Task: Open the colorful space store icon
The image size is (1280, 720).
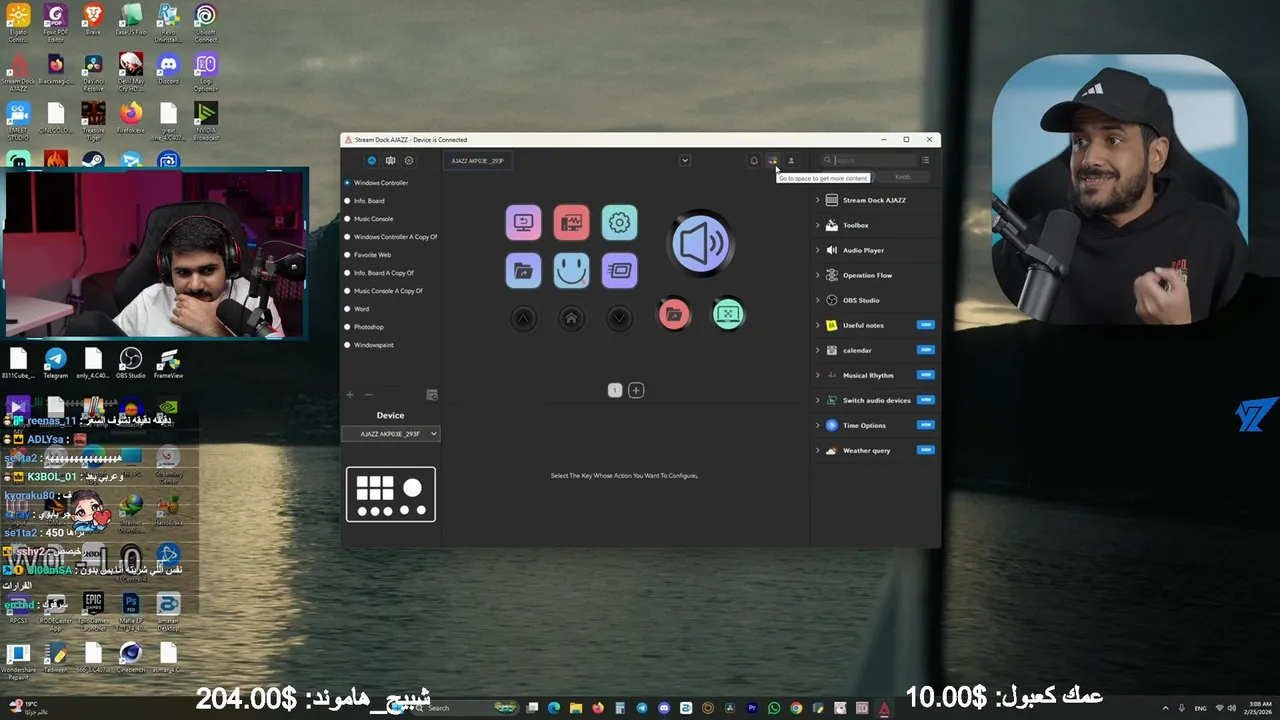Action: [772, 160]
